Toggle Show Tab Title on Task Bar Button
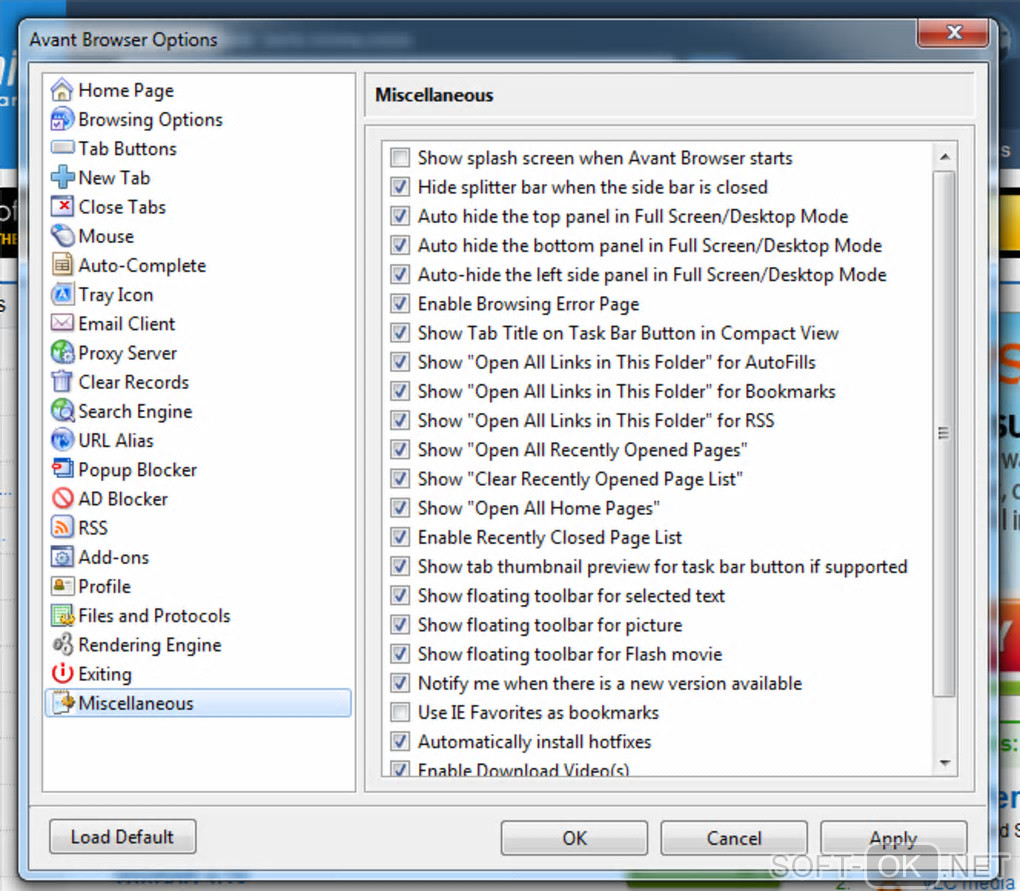Image resolution: width=1020 pixels, height=891 pixels. coord(399,332)
